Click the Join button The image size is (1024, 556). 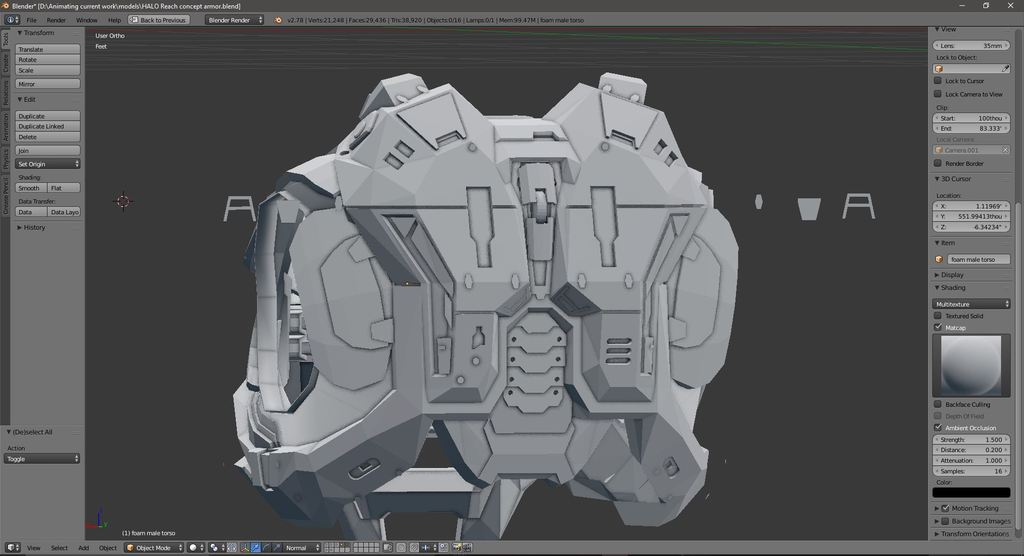pos(48,150)
